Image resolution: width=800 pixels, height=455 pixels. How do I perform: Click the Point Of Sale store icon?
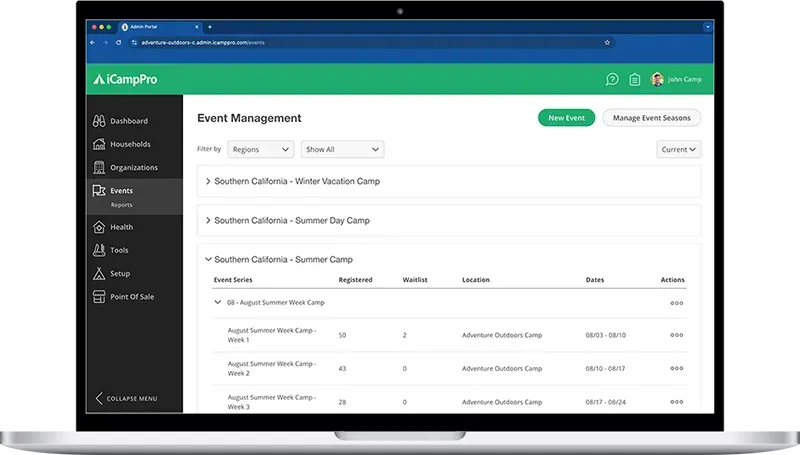(x=99, y=296)
